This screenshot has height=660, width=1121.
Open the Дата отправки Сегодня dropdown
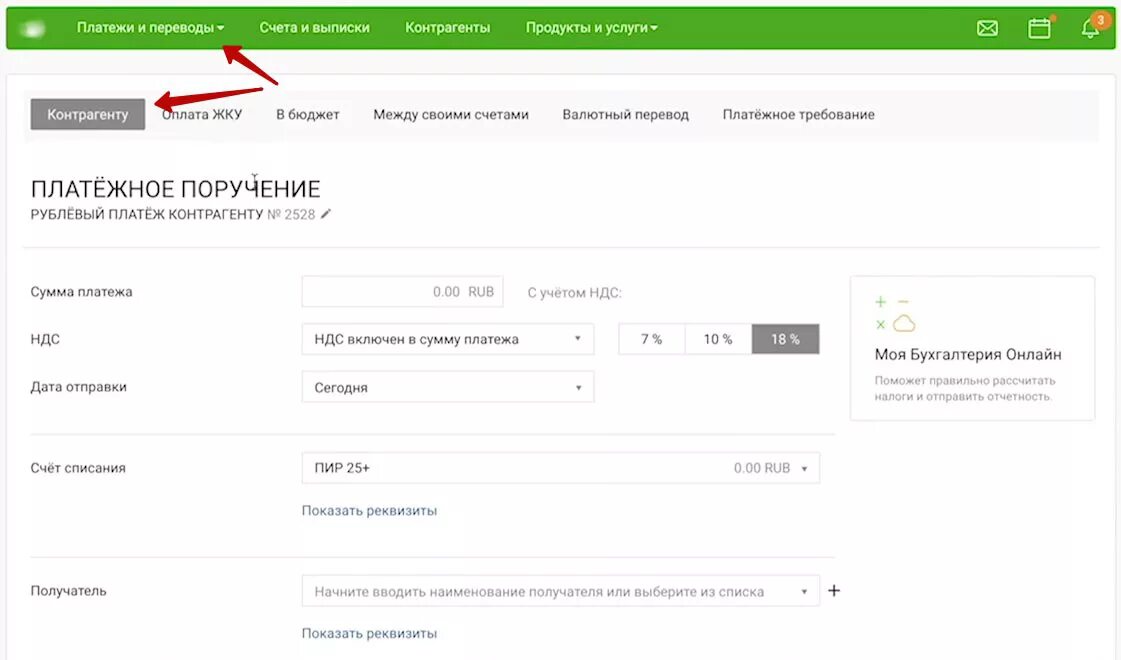click(x=448, y=387)
